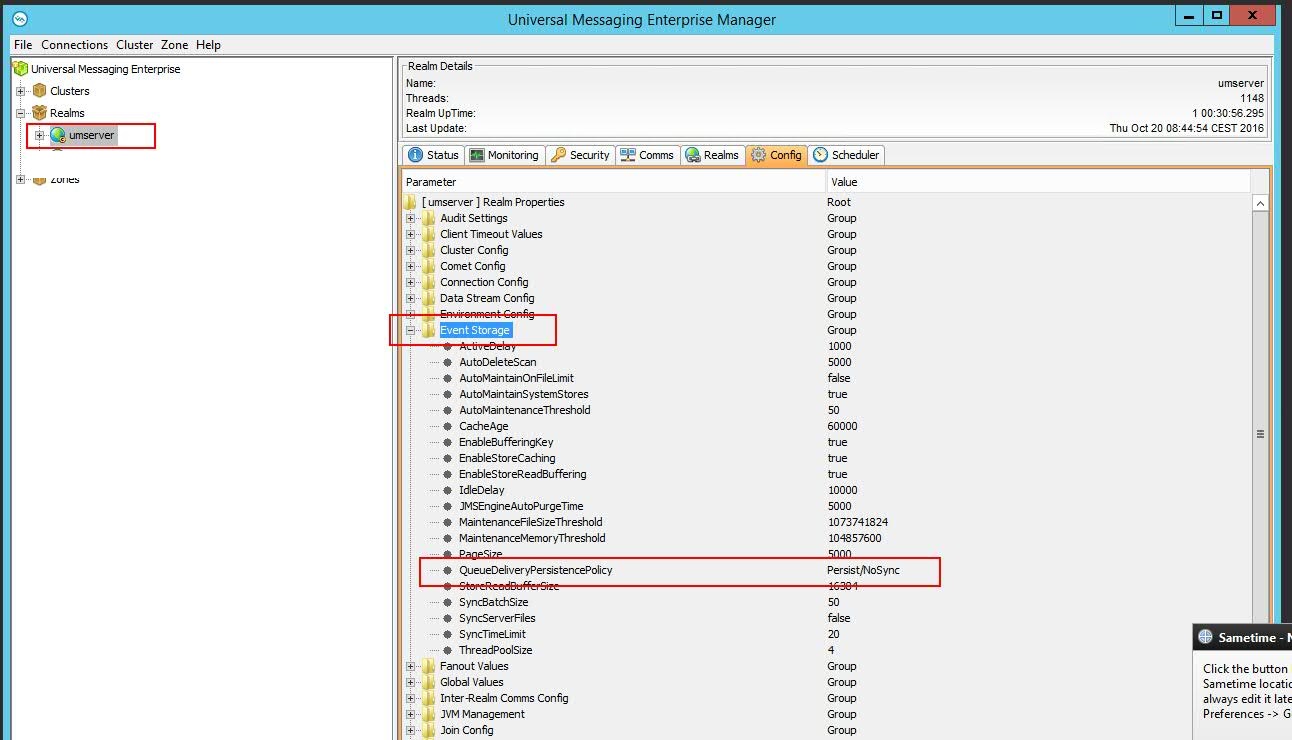
Task: Collapse the Realms tree node
Action: point(20,113)
